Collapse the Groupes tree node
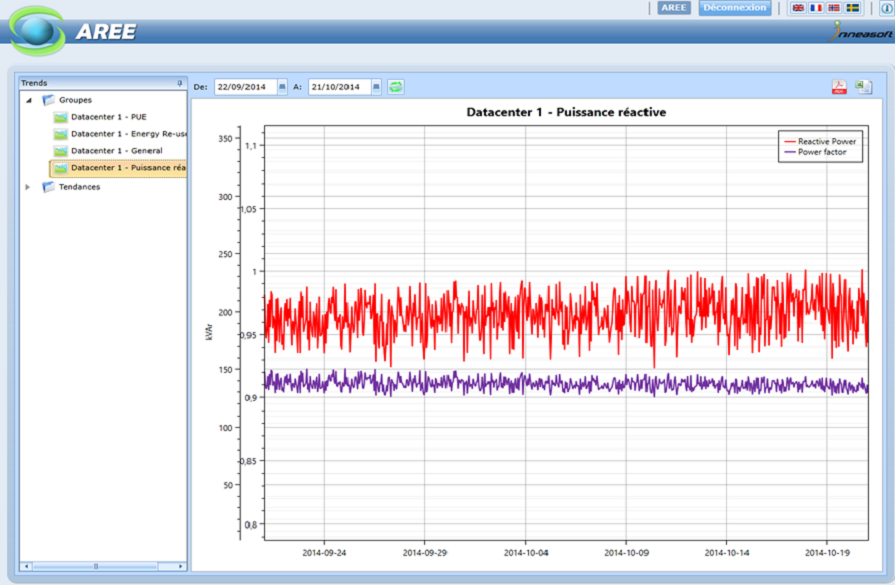Viewport: 895px width, 585px height. (x=29, y=100)
